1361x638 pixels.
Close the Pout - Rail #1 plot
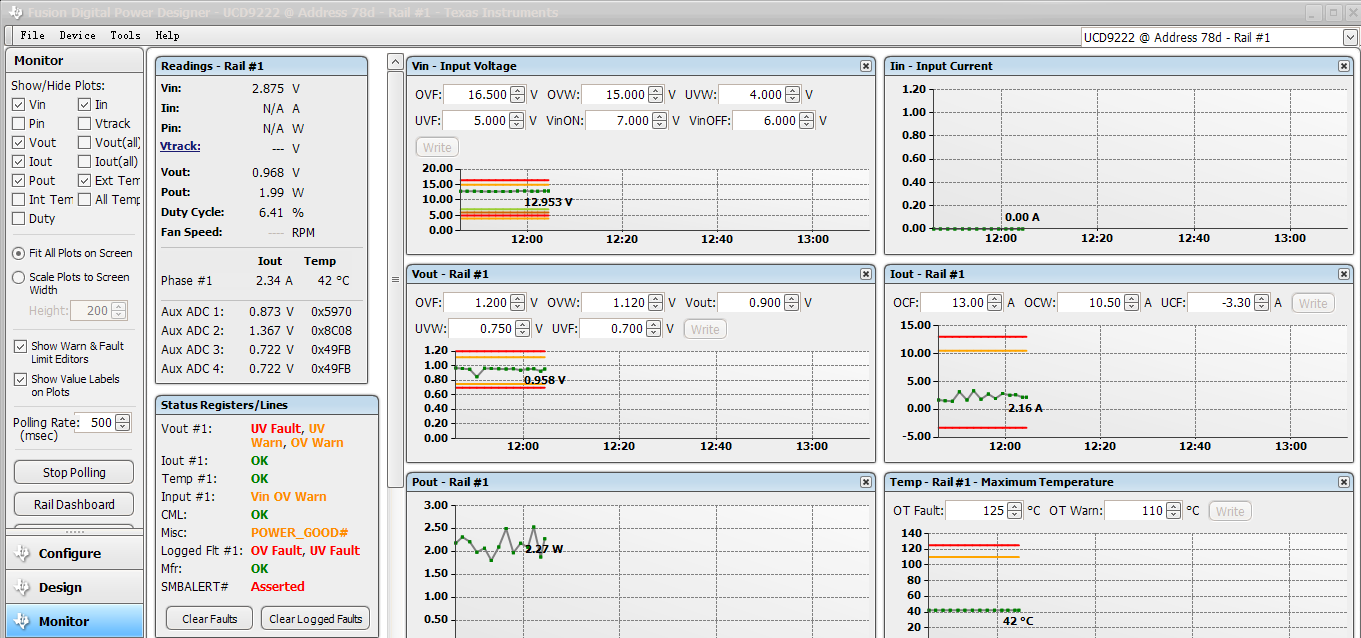865,482
